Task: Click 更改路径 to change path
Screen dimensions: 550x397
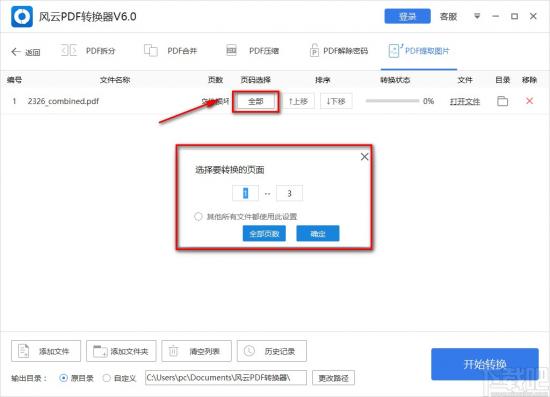Action: point(333,378)
